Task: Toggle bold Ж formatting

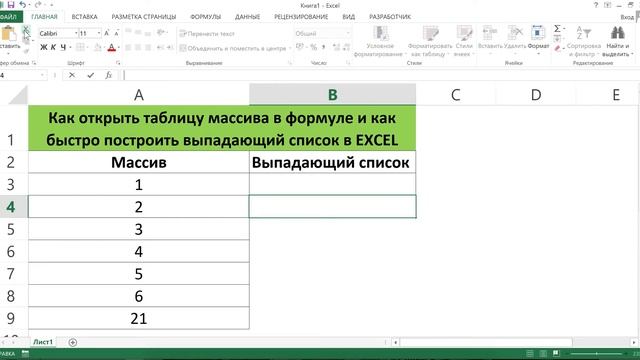Action: click(x=44, y=47)
